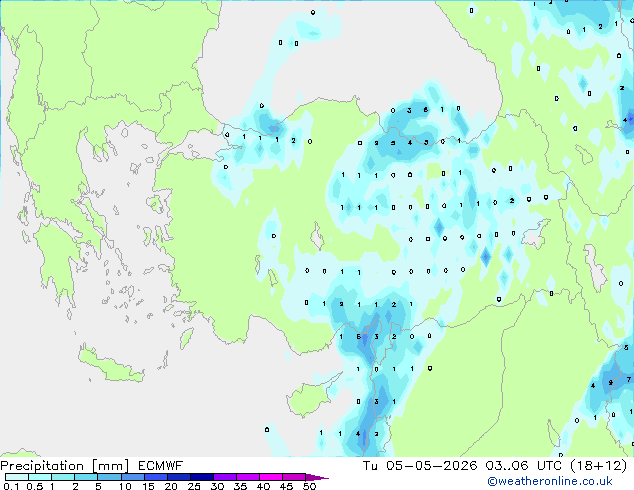
Task: Click the legend value '0.1'
Action: coord(11,486)
